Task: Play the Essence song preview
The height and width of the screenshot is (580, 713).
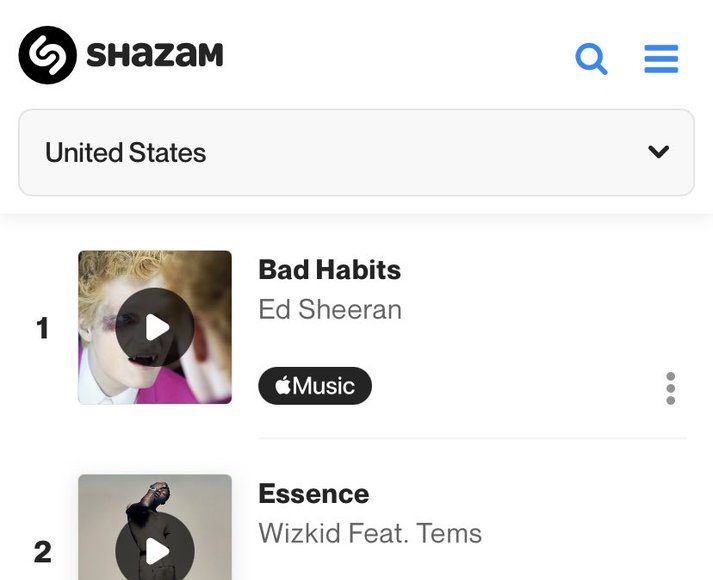Action: 155,550
